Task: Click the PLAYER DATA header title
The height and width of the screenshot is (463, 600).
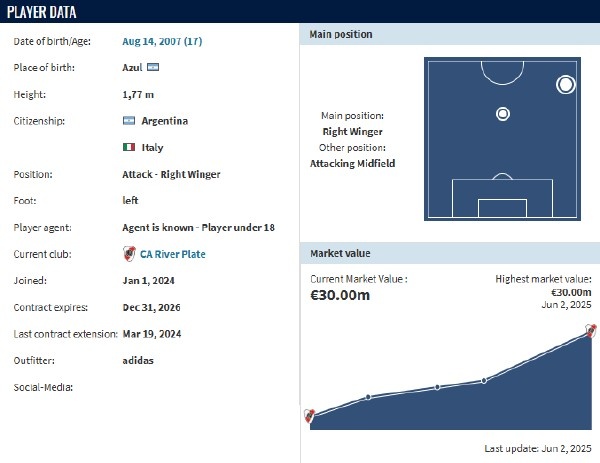Action: (42, 12)
